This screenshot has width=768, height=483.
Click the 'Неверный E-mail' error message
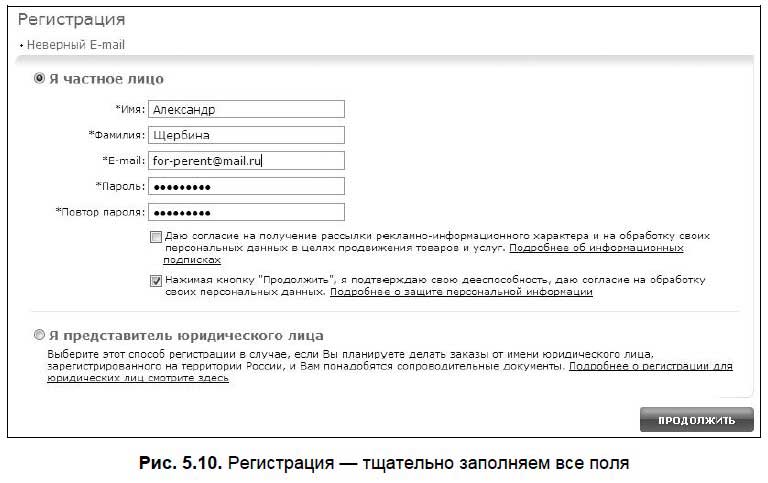[75, 45]
